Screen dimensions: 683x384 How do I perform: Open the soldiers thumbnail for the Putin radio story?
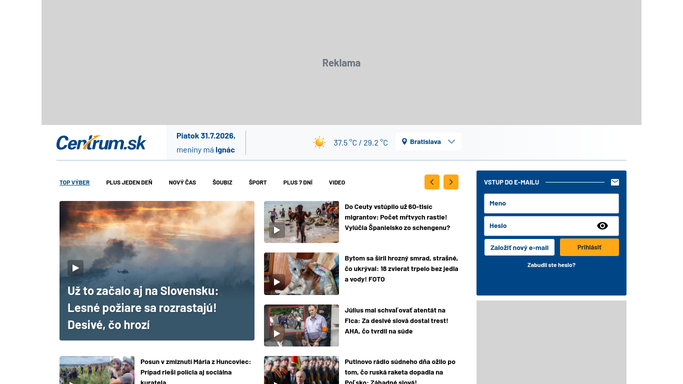[x=301, y=370]
